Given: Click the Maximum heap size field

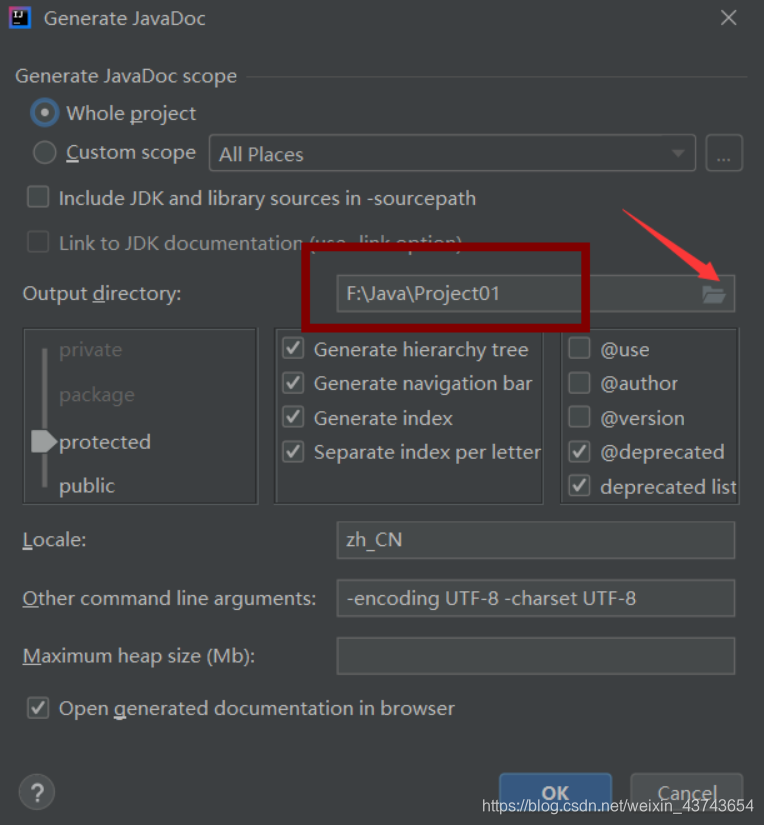Looking at the screenshot, I should [536, 656].
